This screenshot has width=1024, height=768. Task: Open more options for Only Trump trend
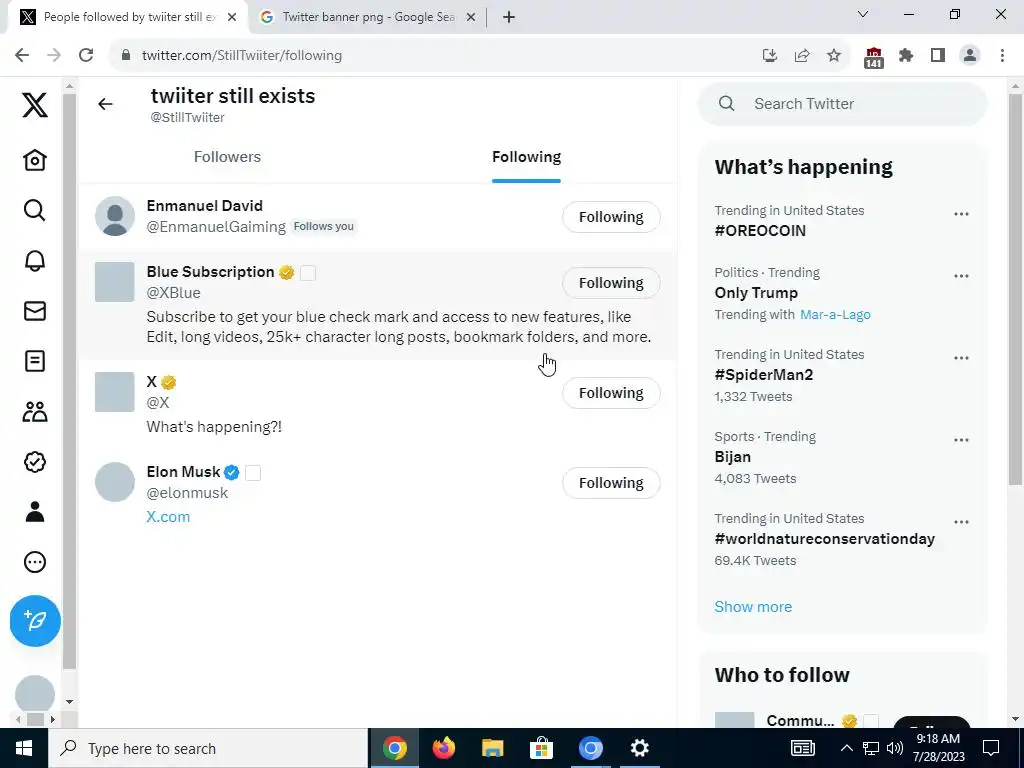pos(961,276)
